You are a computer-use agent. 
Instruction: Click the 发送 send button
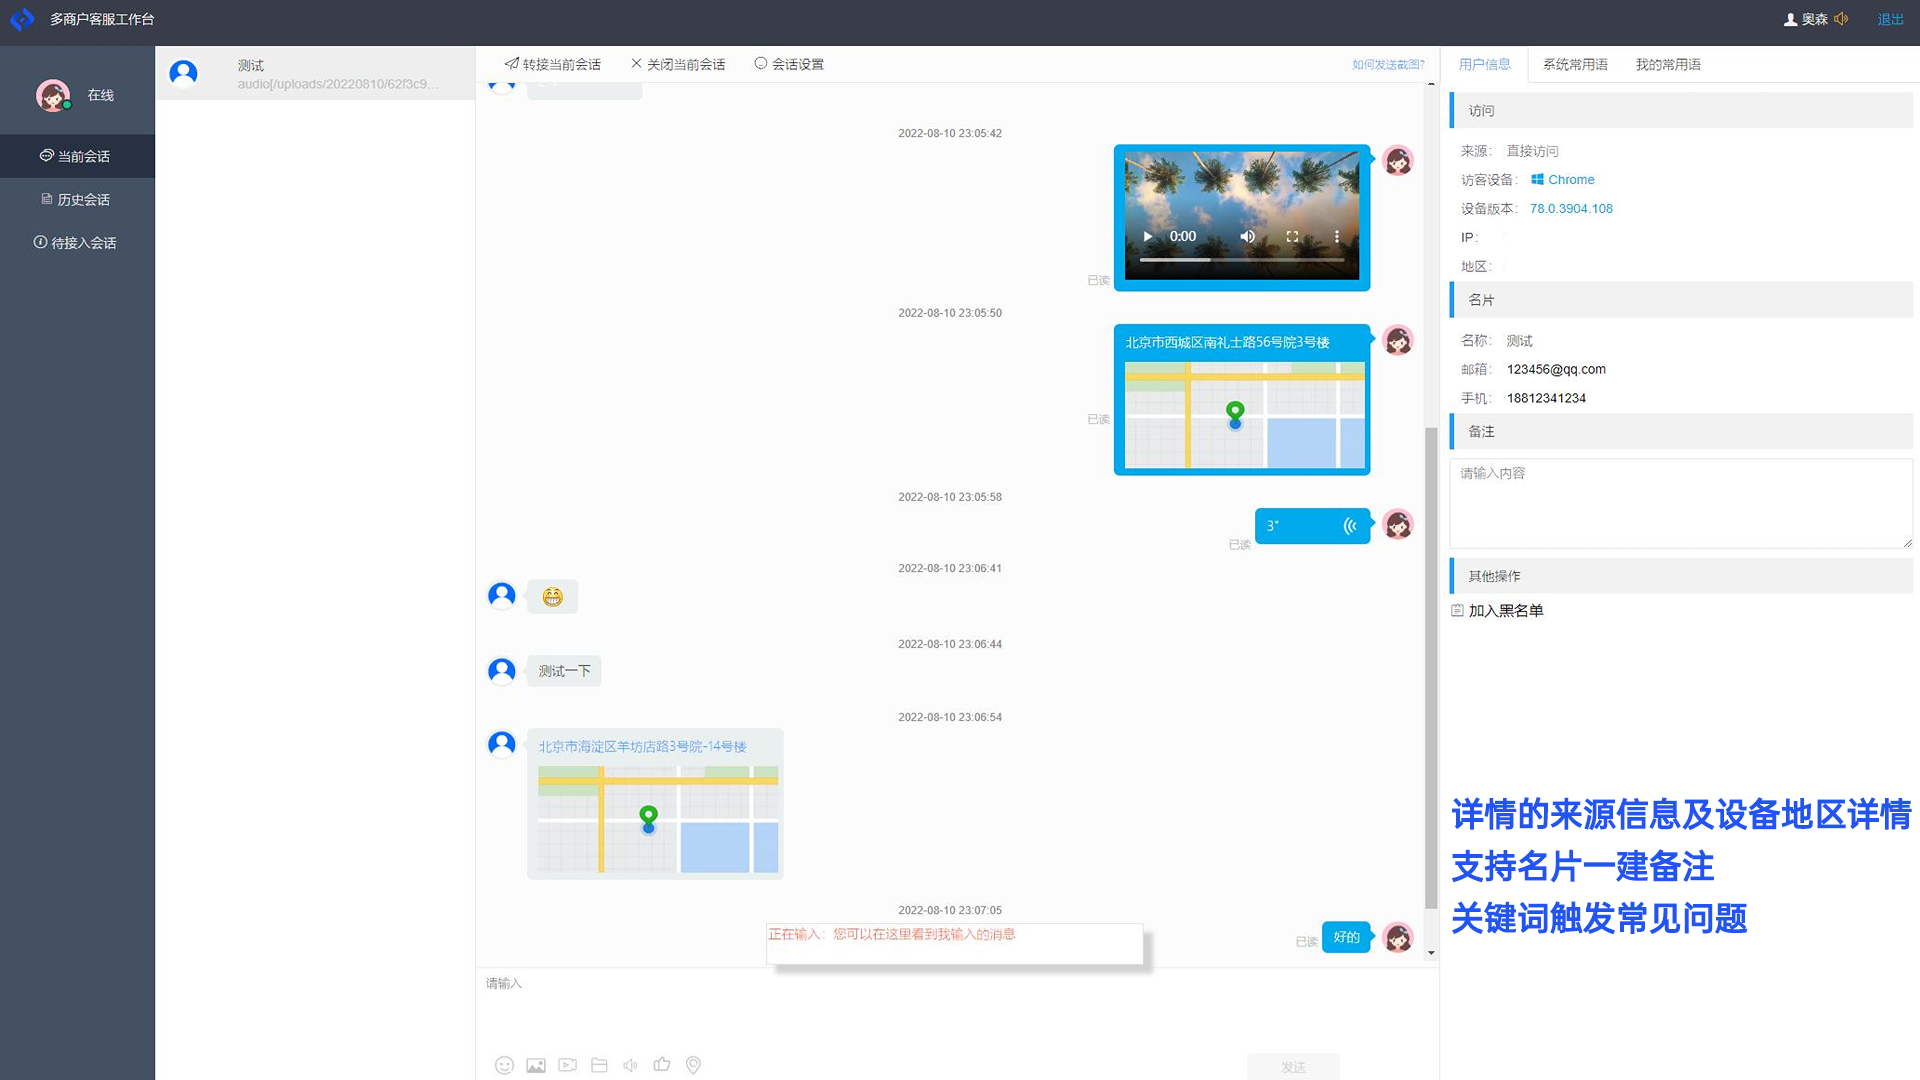(x=1293, y=1067)
